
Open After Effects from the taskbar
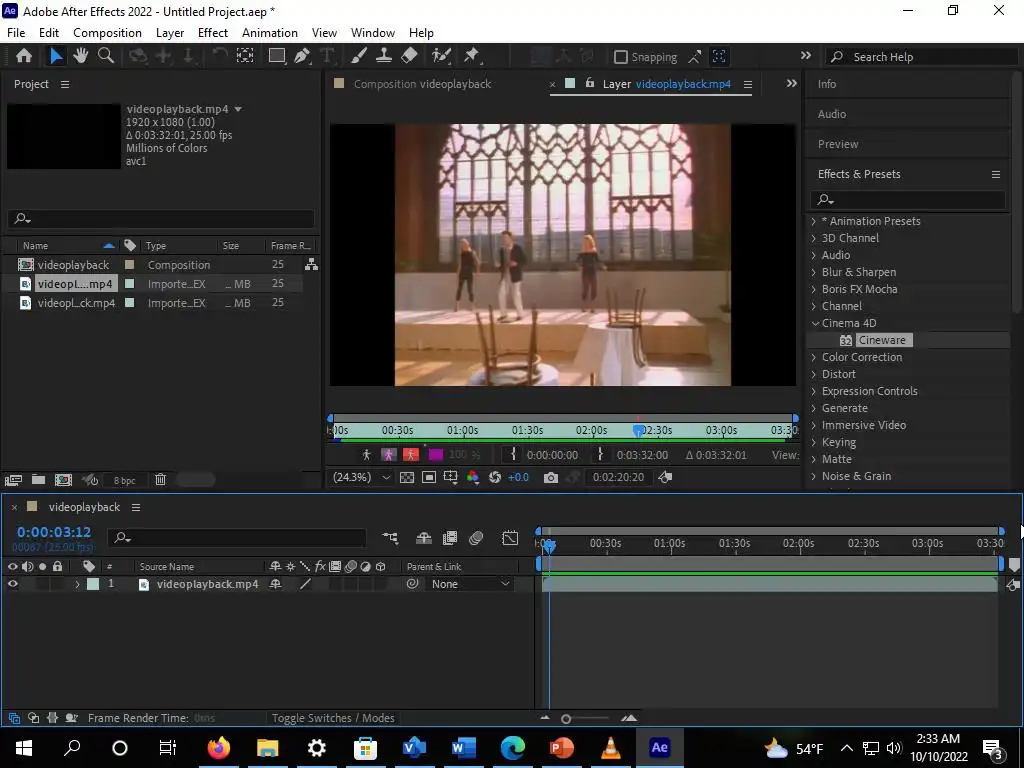click(660, 748)
